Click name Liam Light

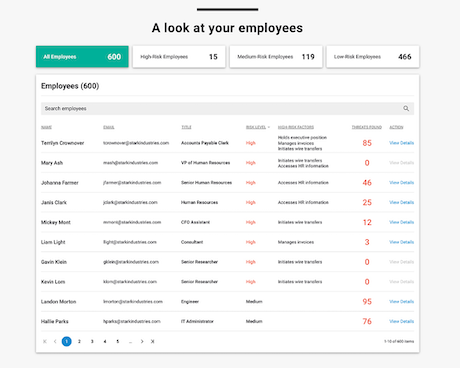coord(53,242)
